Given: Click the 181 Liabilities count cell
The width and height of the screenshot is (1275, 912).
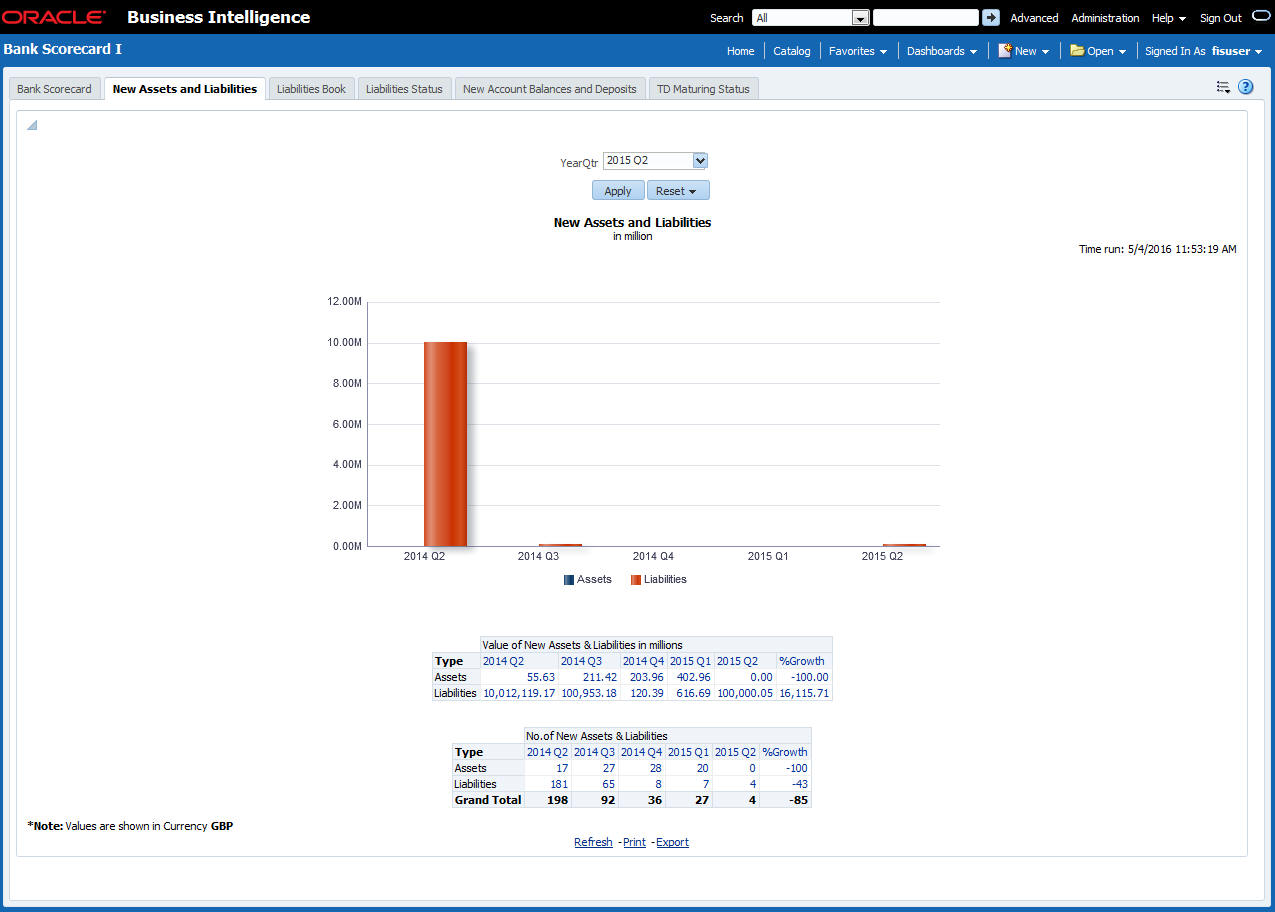Looking at the screenshot, I should 558,784.
